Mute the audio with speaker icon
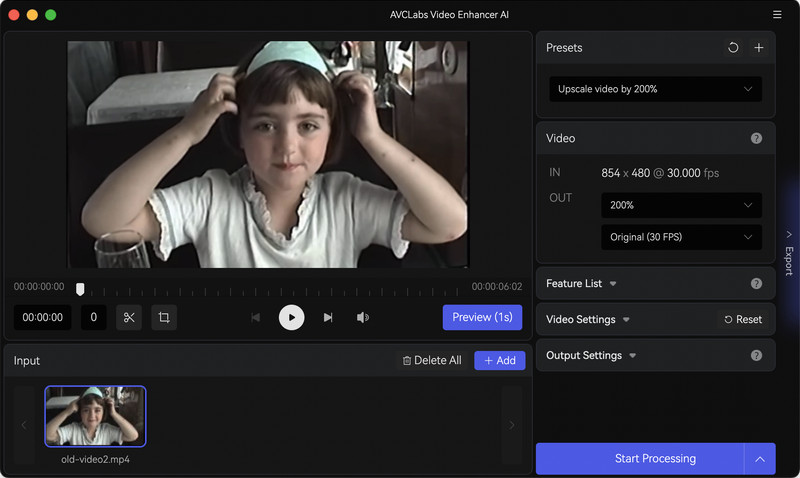This screenshot has width=800, height=478. pyautogui.click(x=363, y=318)
